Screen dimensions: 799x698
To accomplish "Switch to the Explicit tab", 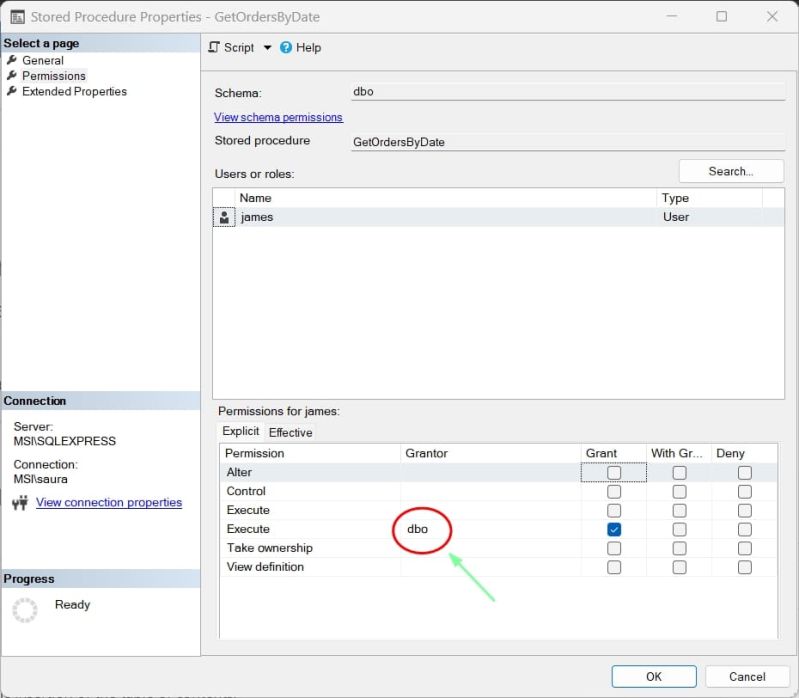I will point(241,431).
